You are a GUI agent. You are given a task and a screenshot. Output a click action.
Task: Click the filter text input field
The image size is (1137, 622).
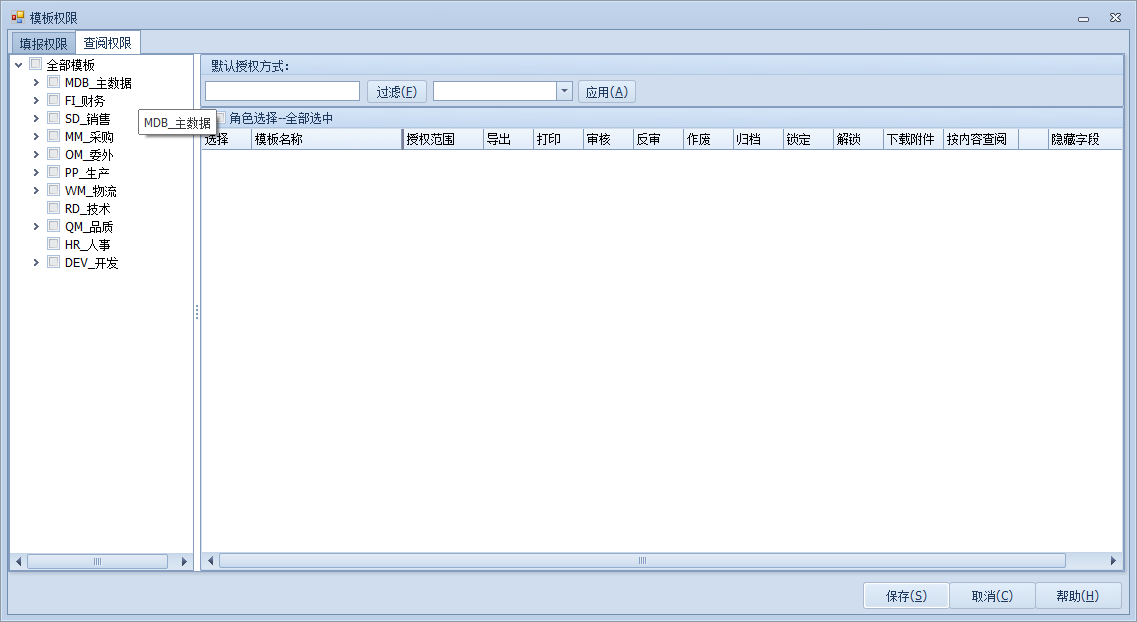coord(282,92)
